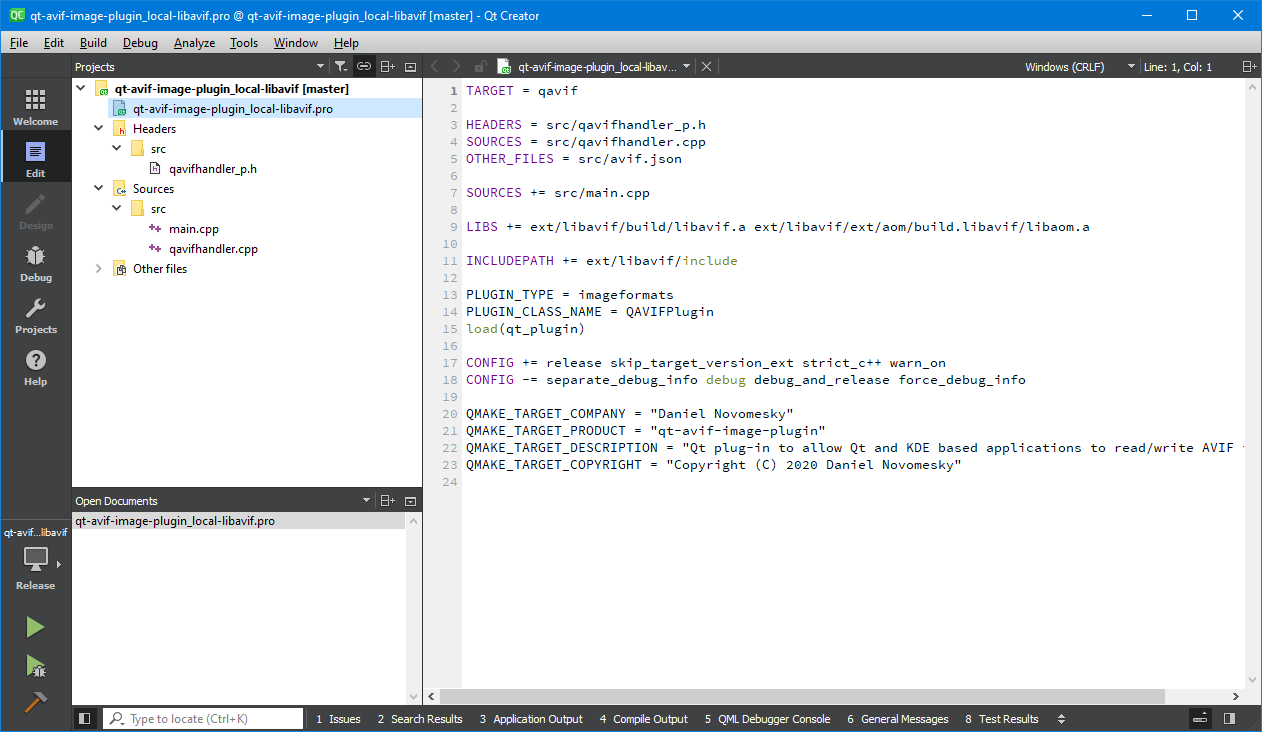Toggle the right sidebar visibility
Screen dimensions: 1262x732
pos(1229,718)
